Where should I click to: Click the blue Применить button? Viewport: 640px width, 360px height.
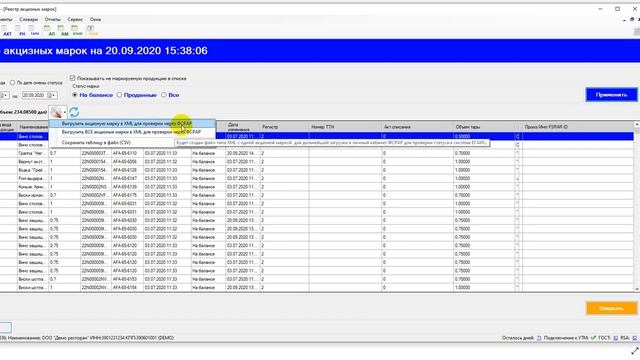coord(611,95)
